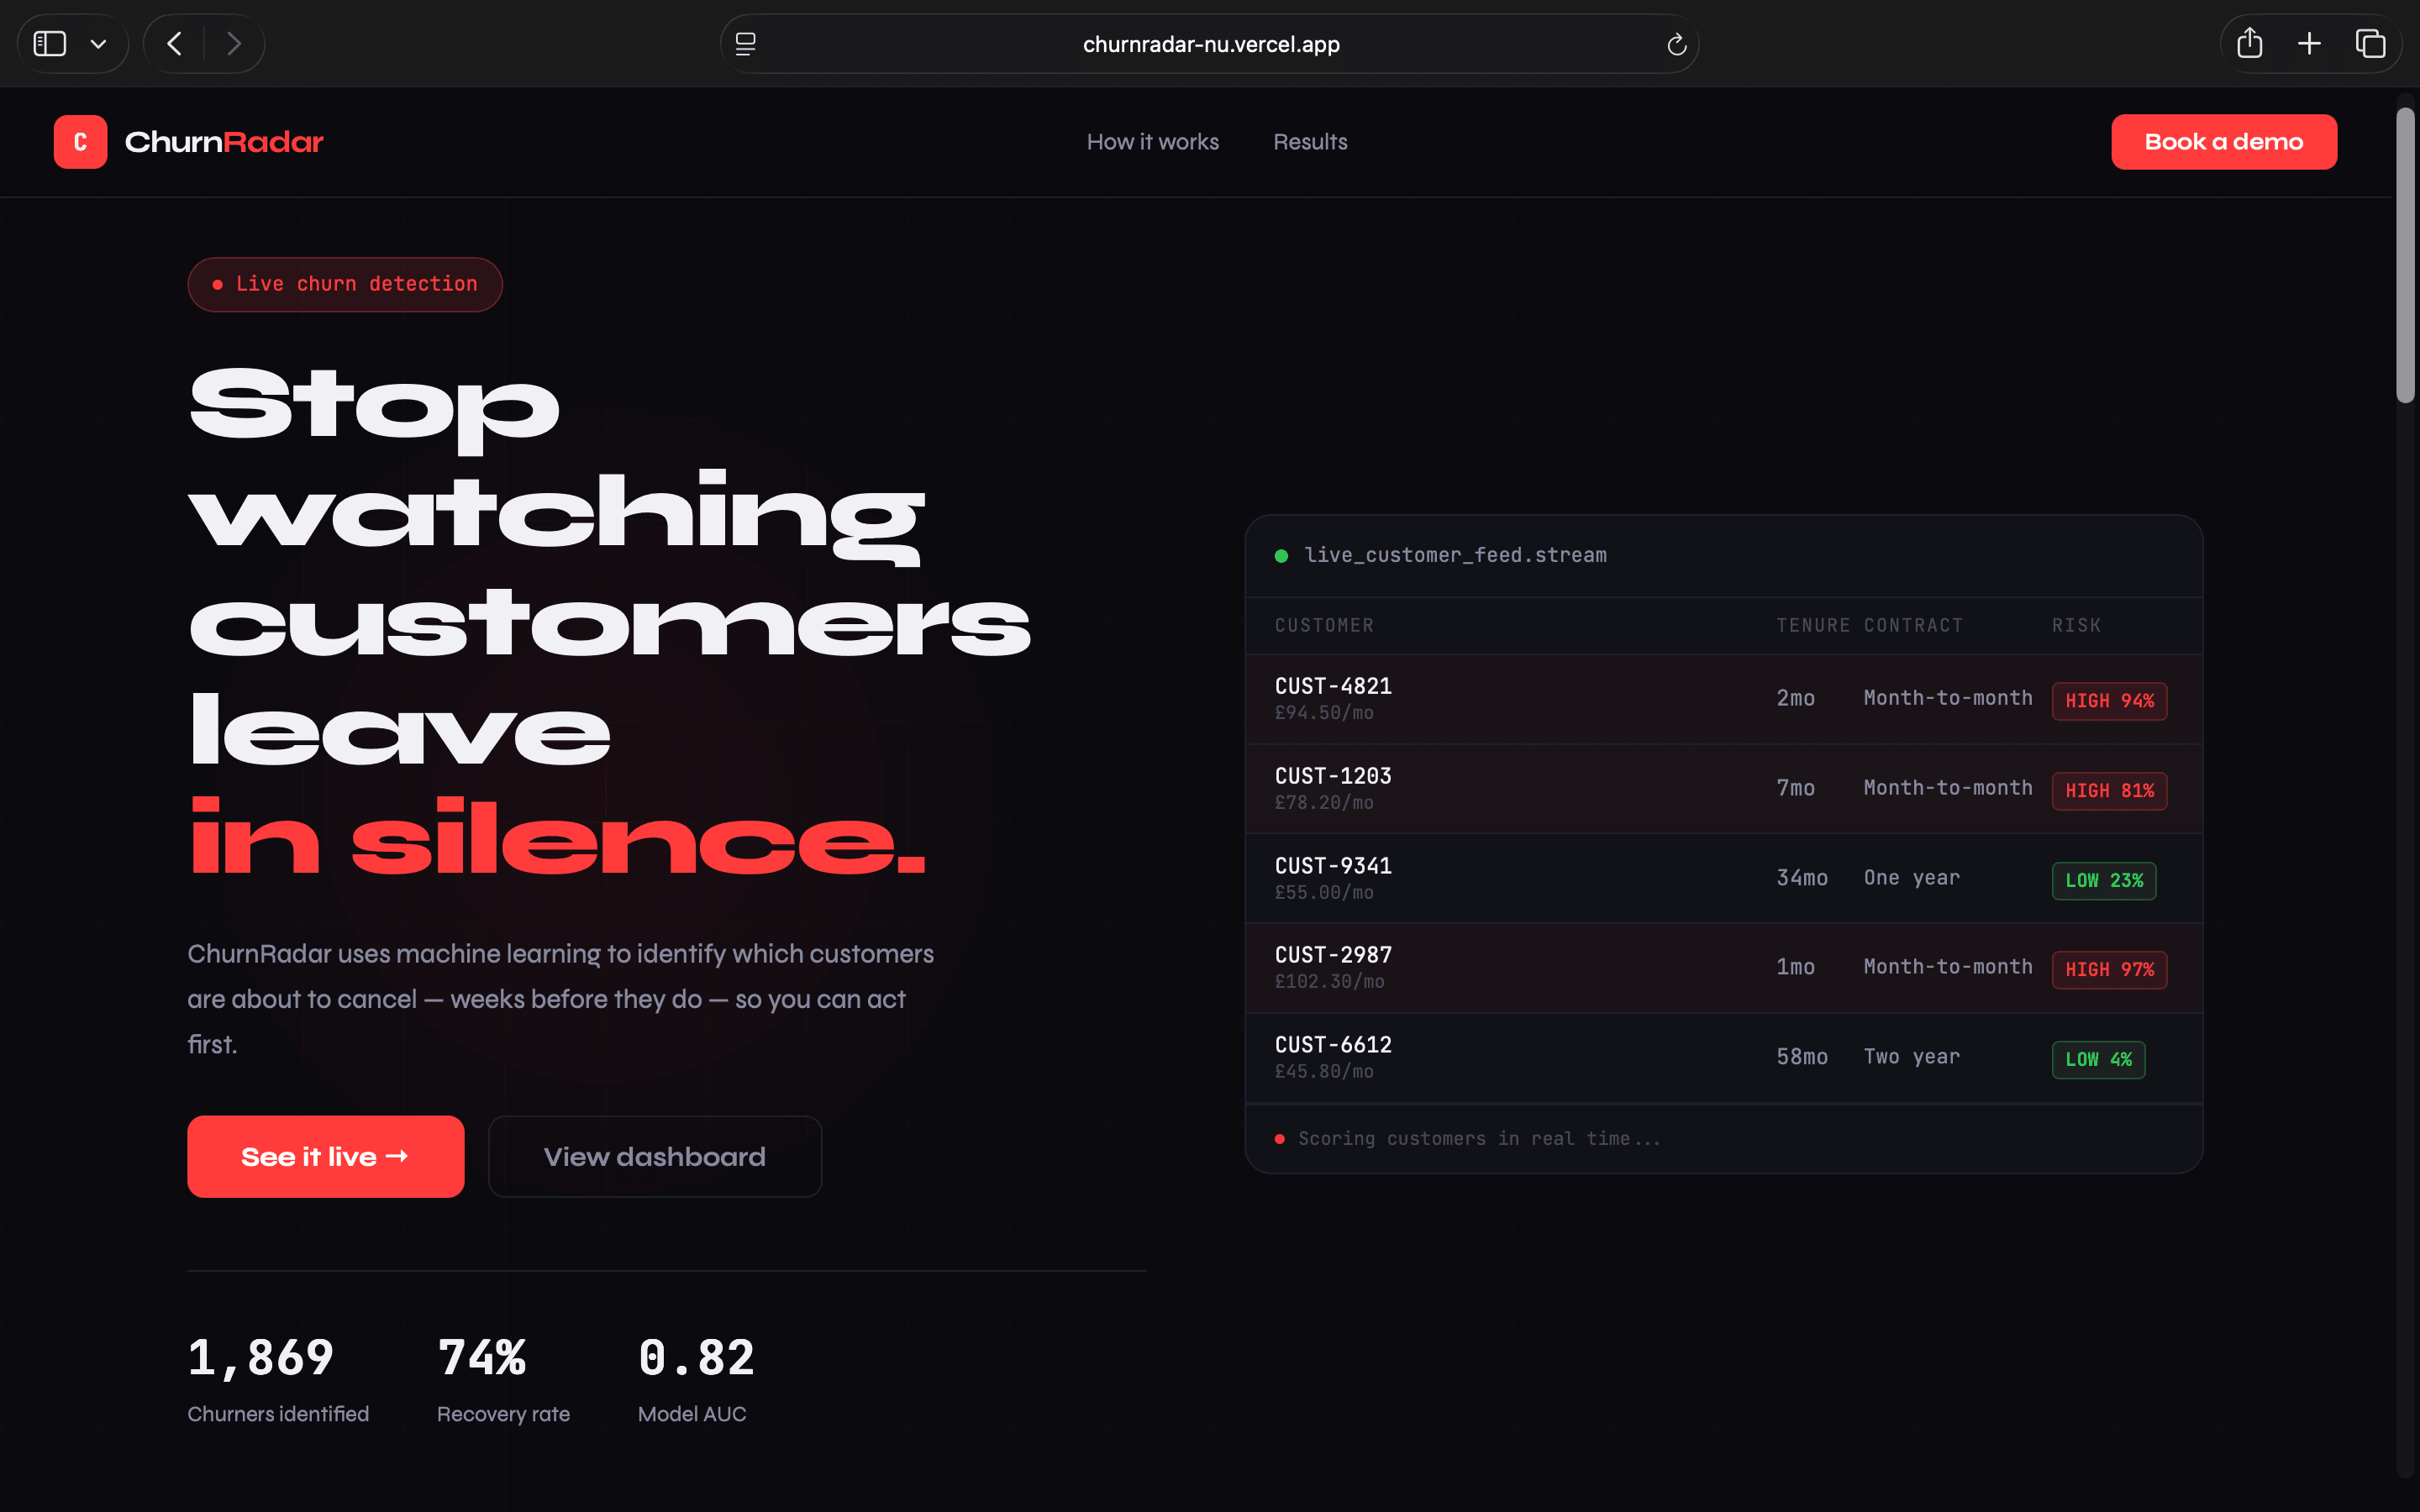This screenshot has height=1512, width=2420.
Task: Click the green live status dot in the feed header
Action: tap(1281, 556)
